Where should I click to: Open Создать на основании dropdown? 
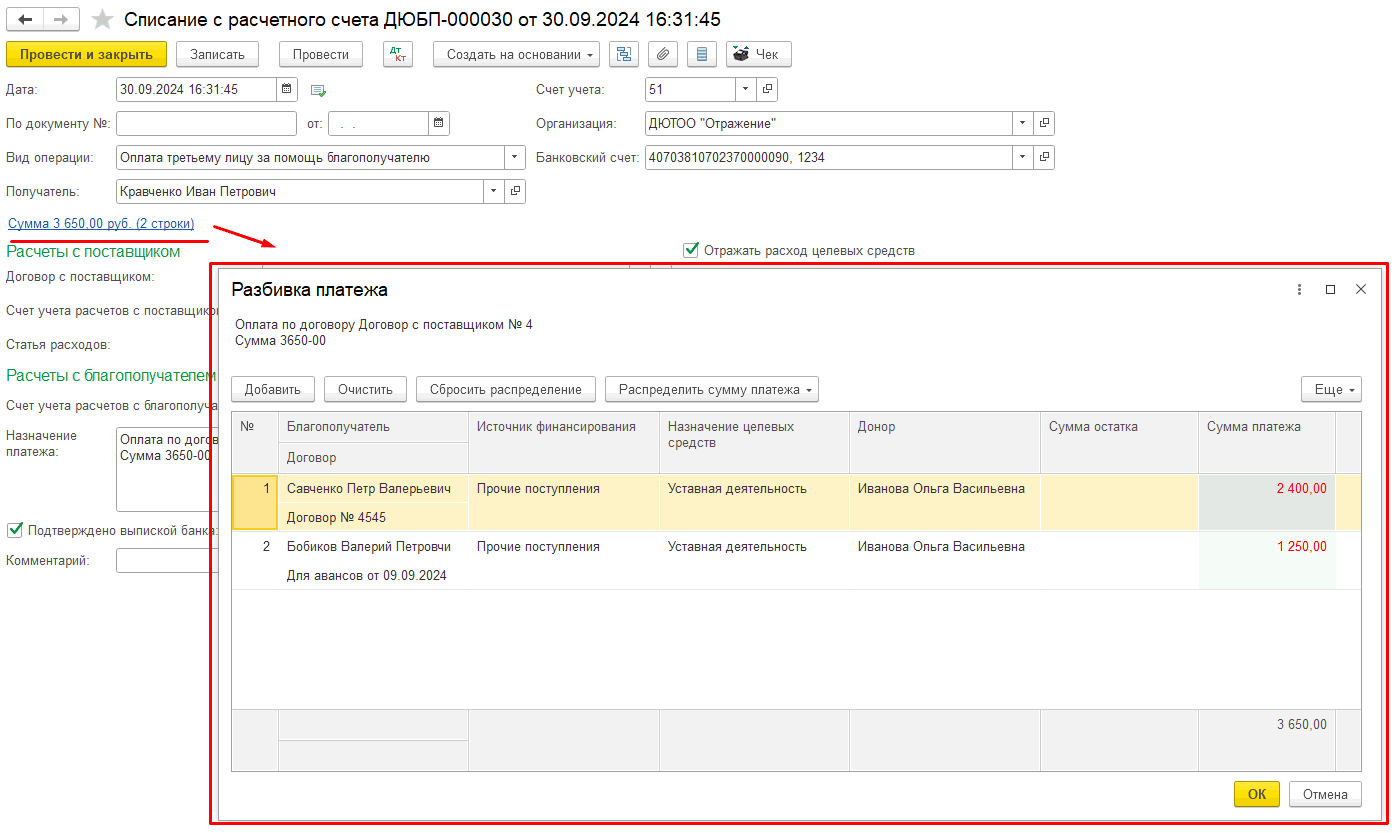(516, 54)
